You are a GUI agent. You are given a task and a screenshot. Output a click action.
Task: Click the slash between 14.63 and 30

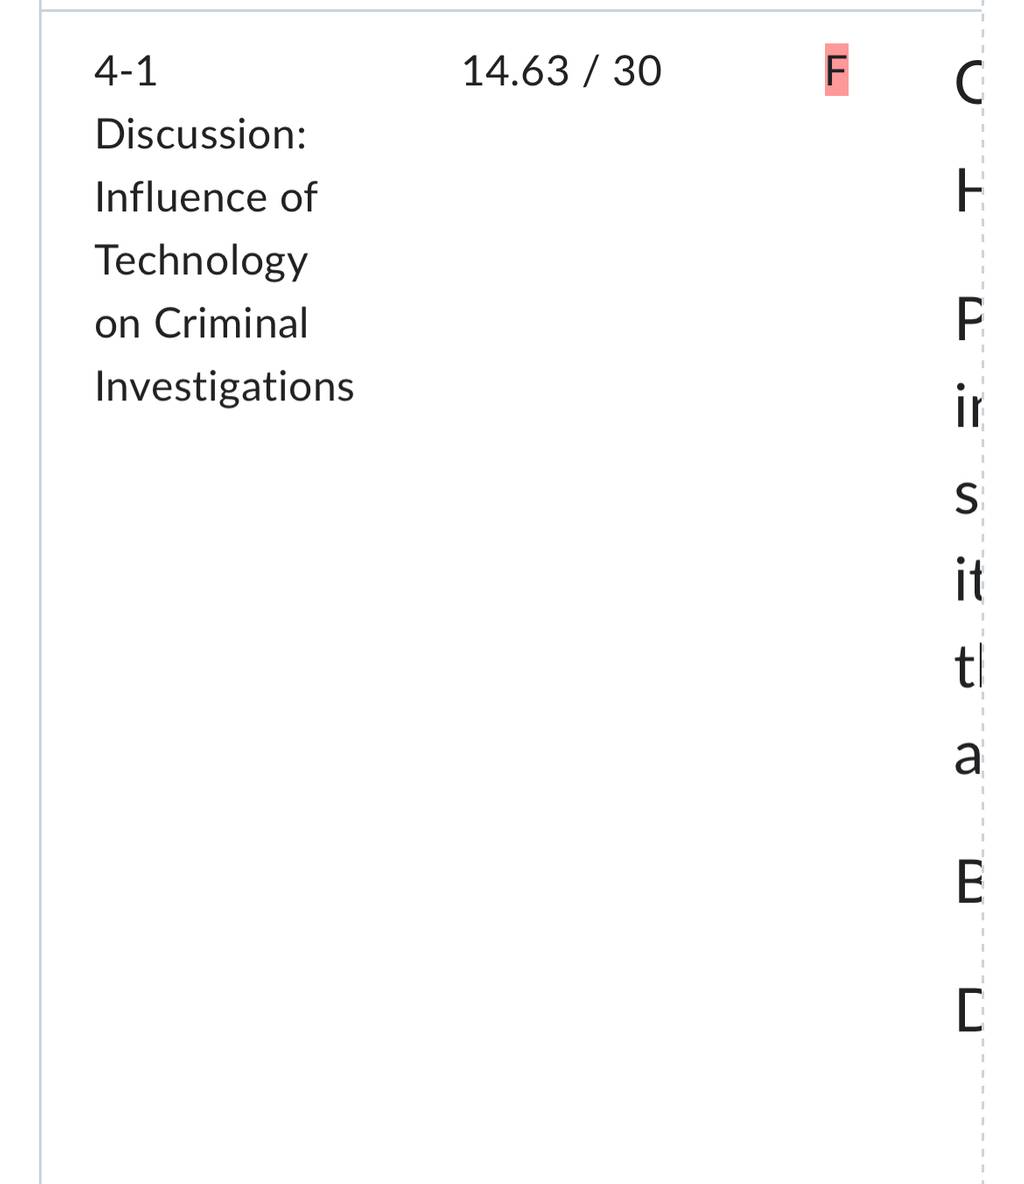point(591,71)
